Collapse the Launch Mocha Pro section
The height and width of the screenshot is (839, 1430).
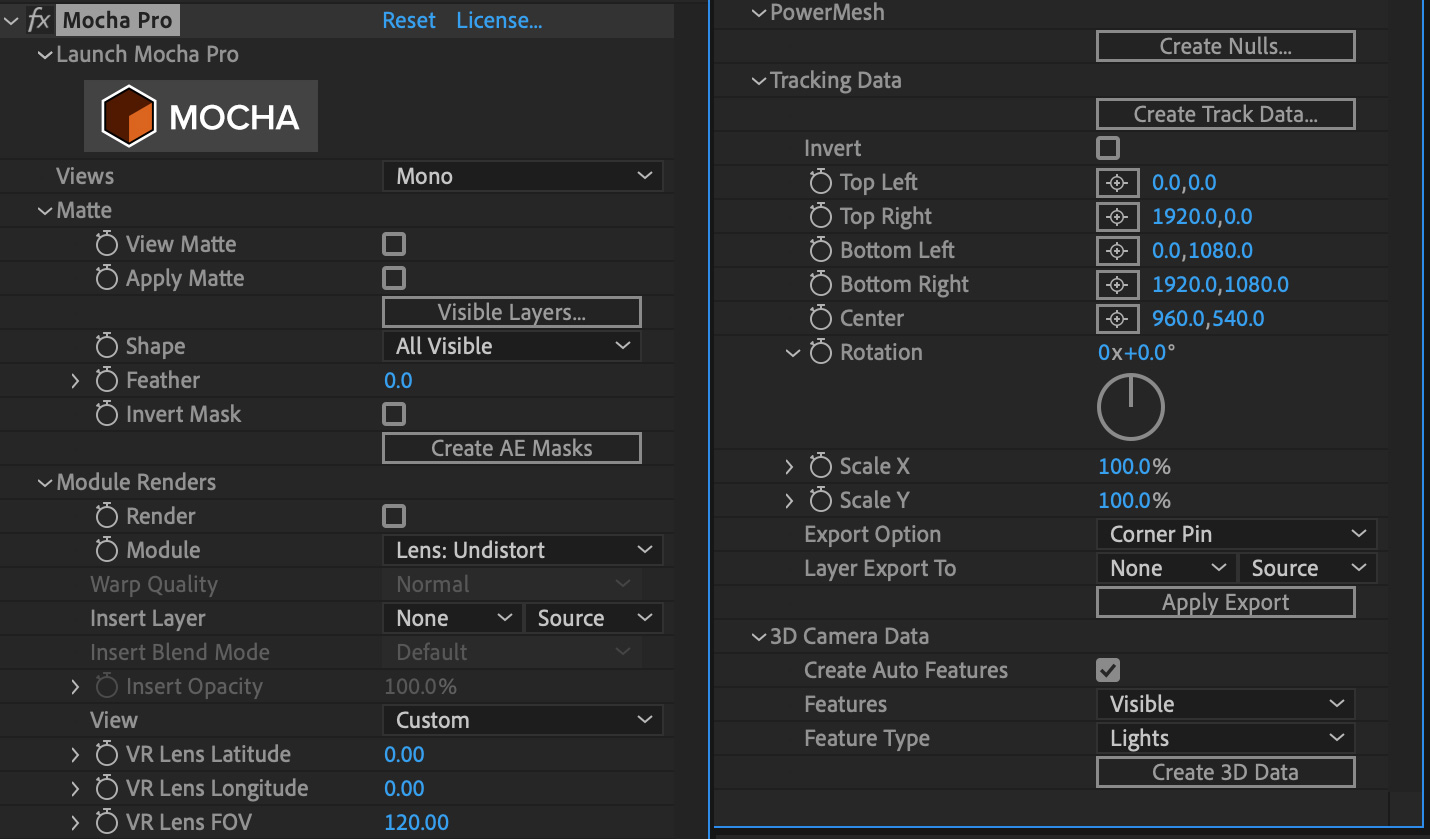coord(45,54)
